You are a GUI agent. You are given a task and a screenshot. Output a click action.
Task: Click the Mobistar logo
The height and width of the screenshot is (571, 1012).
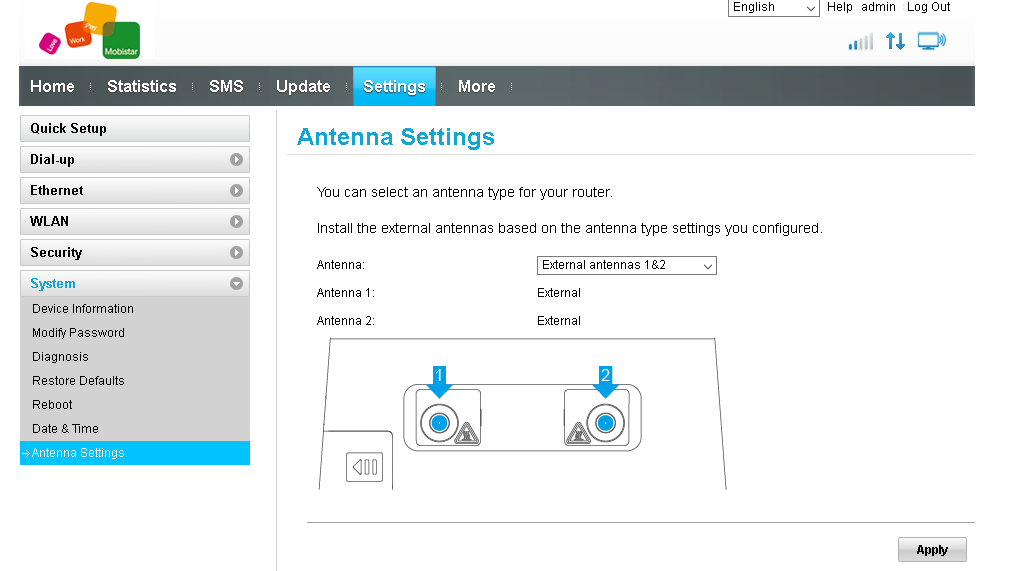pos(89,31)
